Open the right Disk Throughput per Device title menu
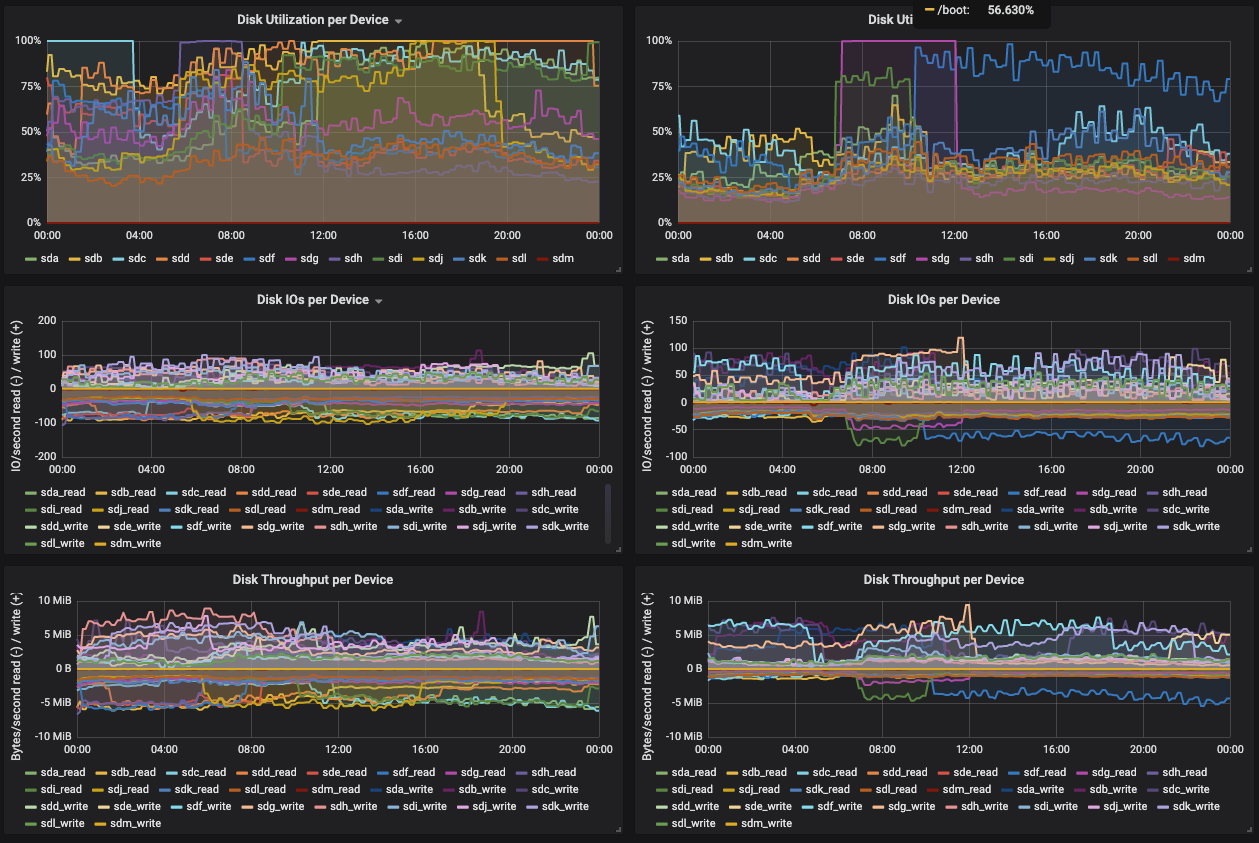 [943, 579]
